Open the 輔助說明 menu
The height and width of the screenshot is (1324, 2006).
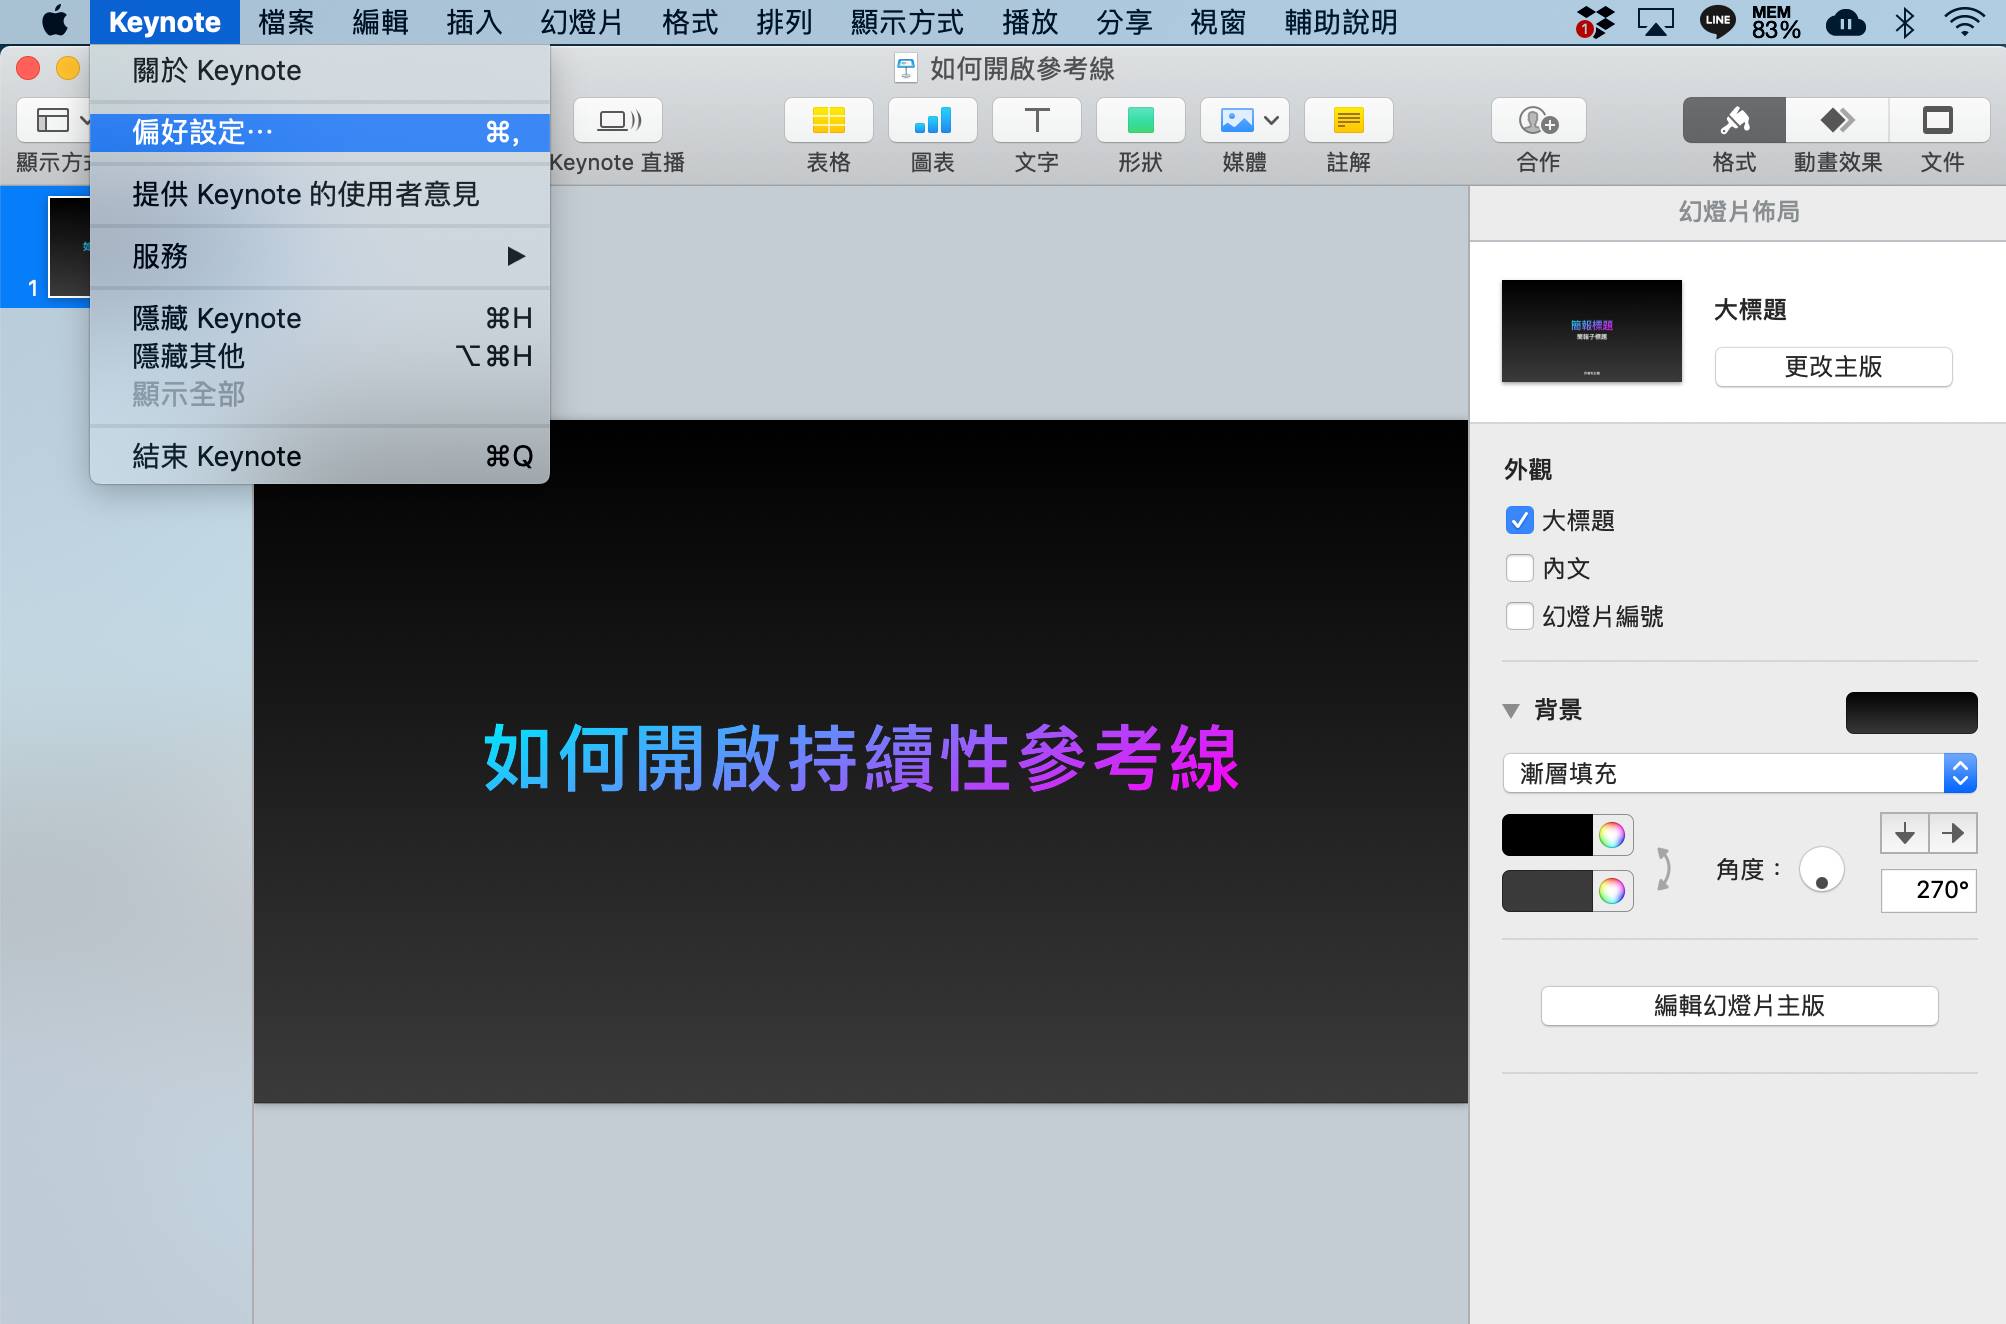tap(1341, 22)
